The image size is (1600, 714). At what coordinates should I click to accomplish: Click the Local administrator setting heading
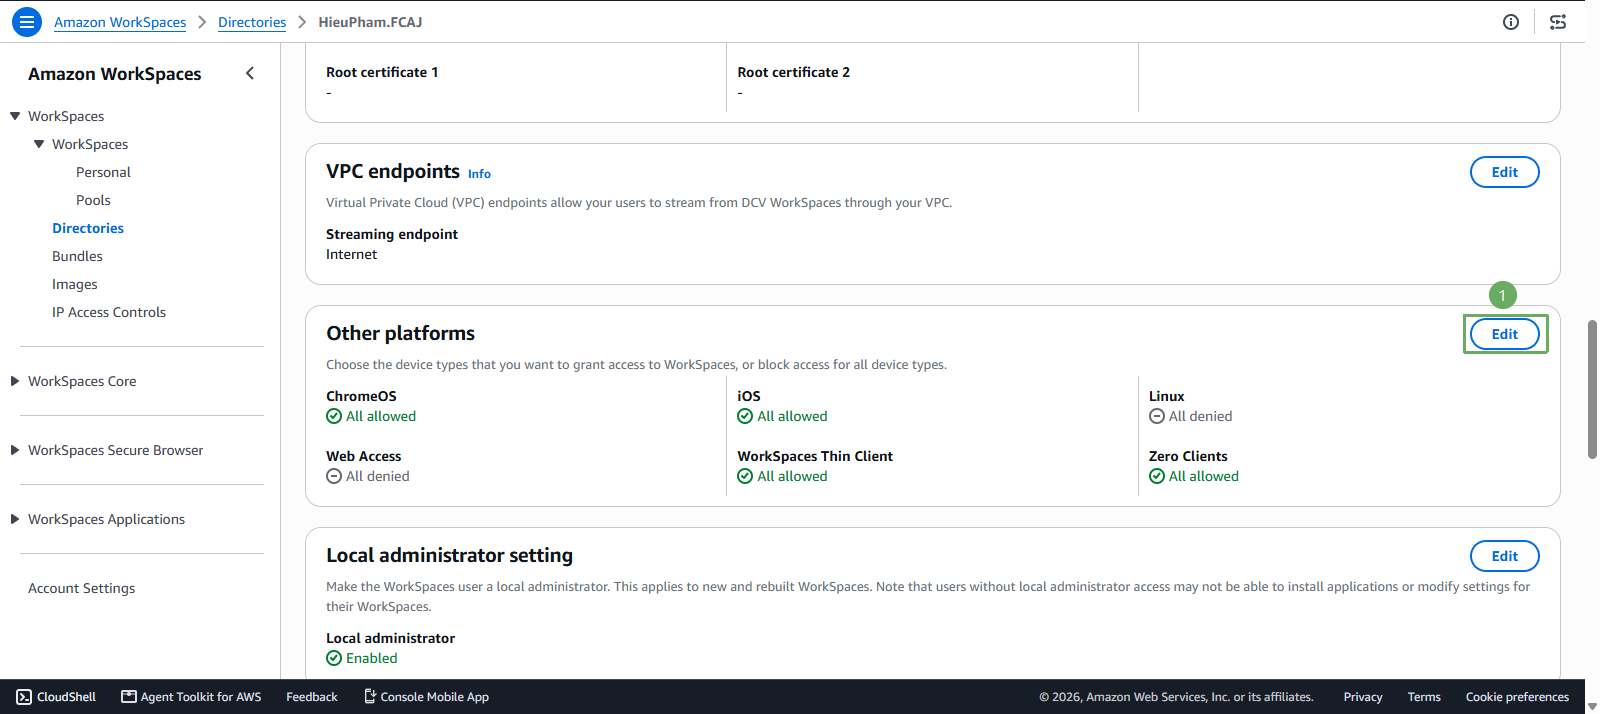pyautogui.click(x=449, y=555)
